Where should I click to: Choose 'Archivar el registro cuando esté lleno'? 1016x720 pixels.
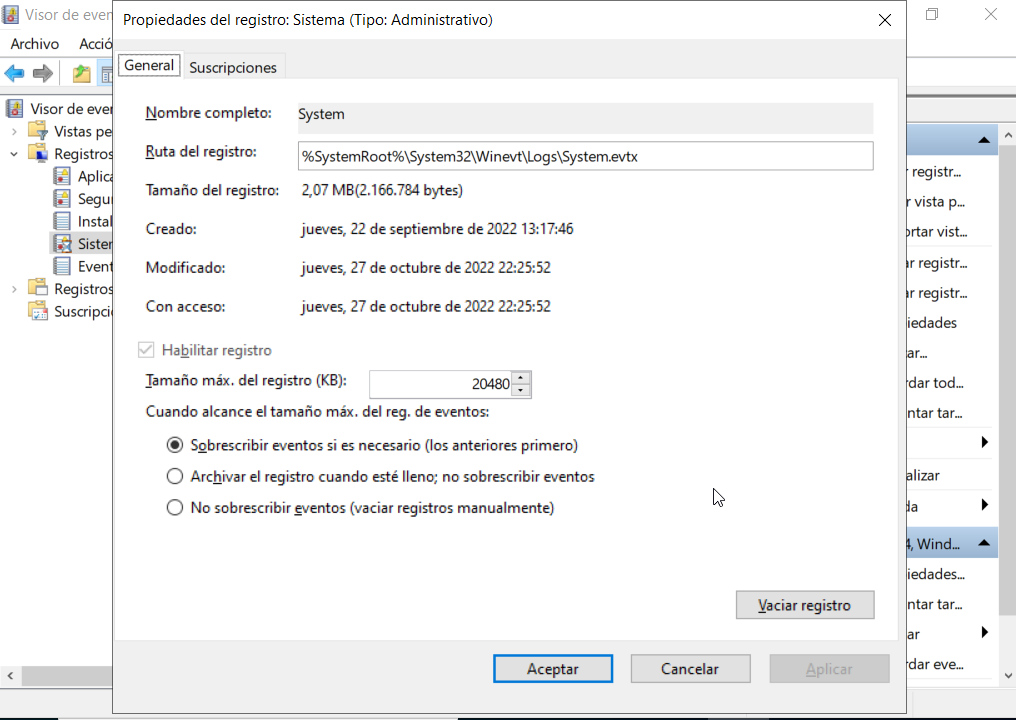175,477
